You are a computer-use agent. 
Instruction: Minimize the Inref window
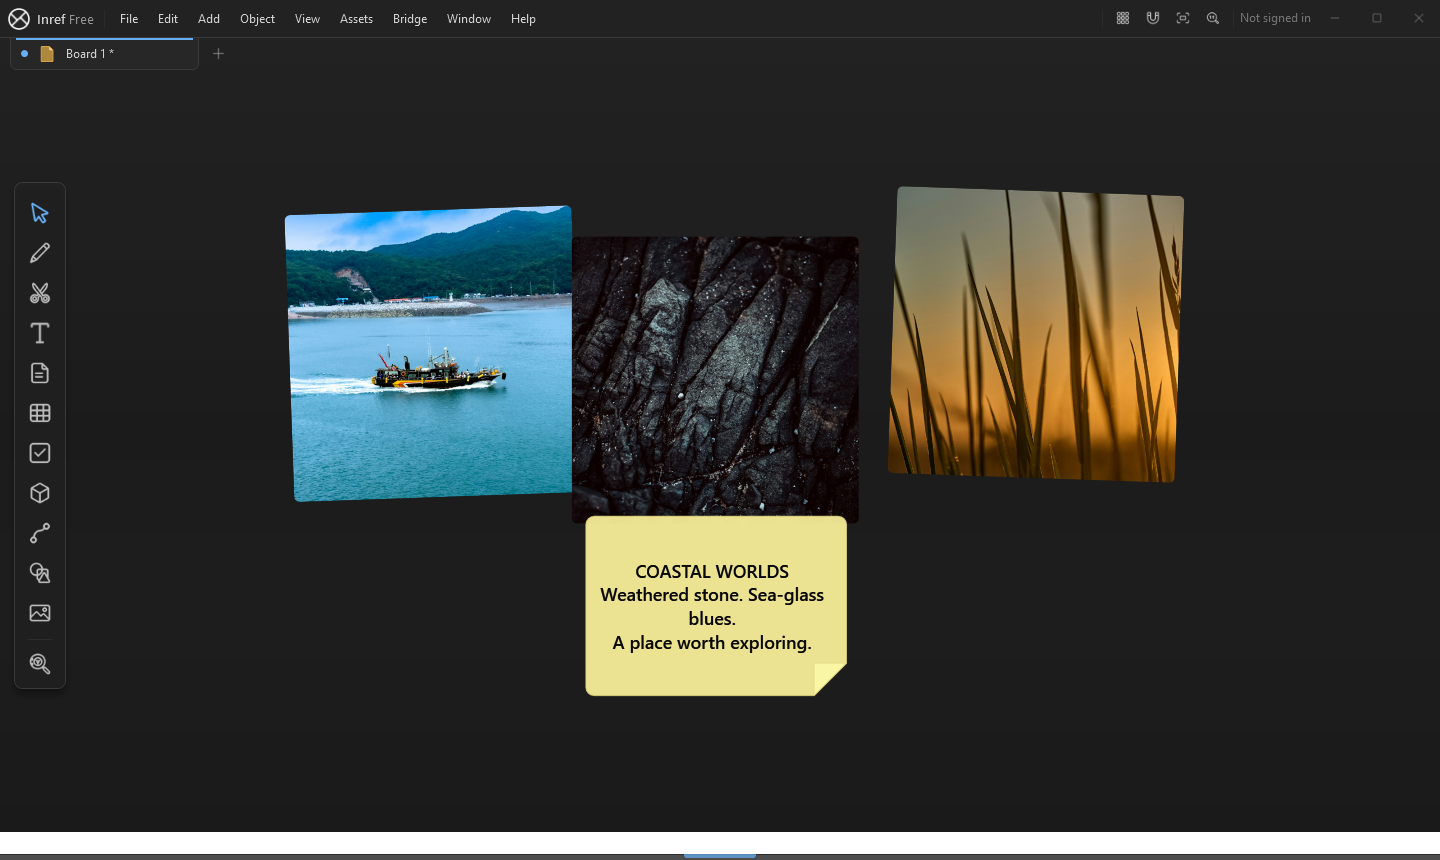pyautogui.click(x=1335, y=18)
